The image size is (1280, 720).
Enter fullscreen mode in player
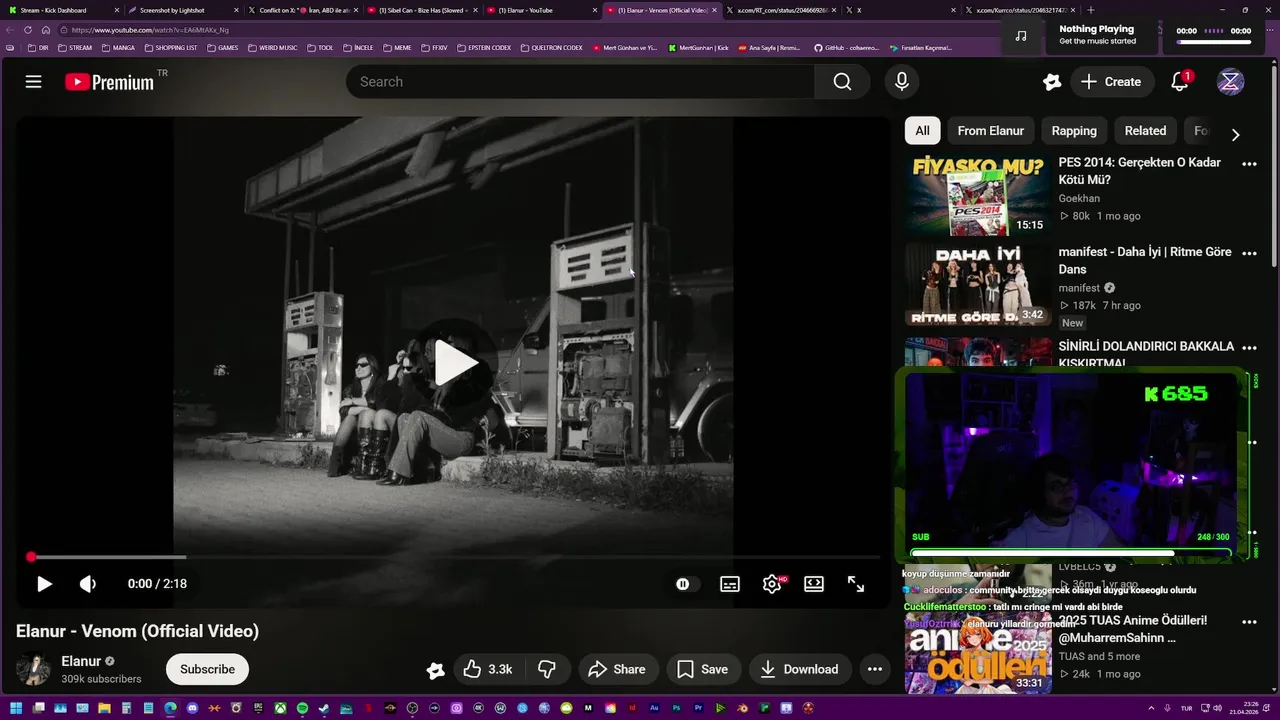click(856, 584)
